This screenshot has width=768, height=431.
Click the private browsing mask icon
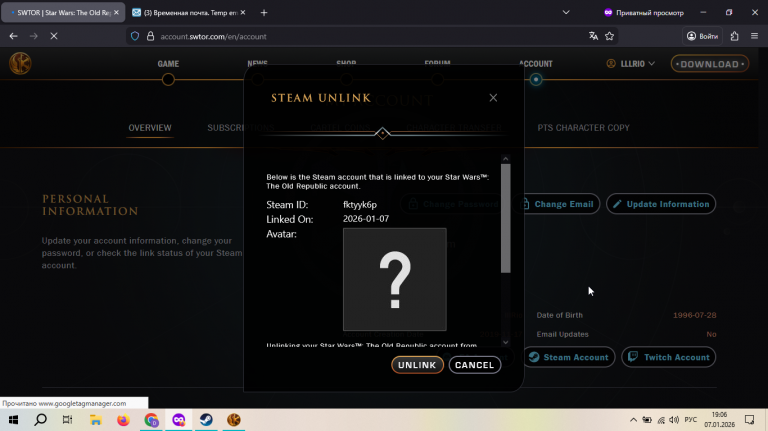[608, 13]
